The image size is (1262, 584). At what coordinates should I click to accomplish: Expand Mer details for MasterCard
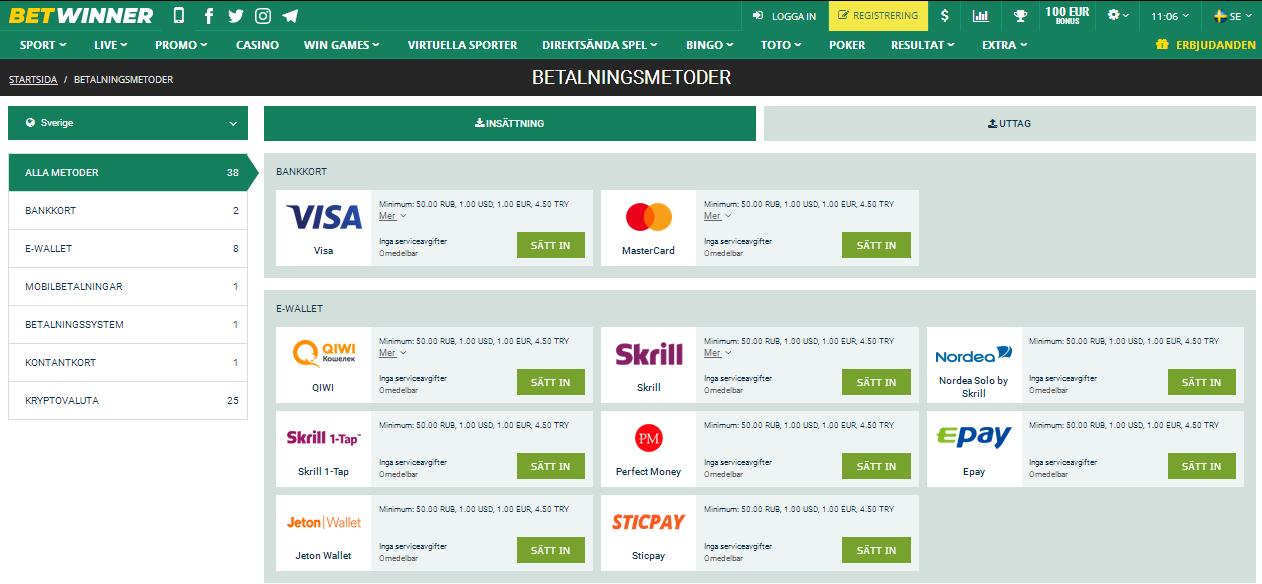pos(717,216)
